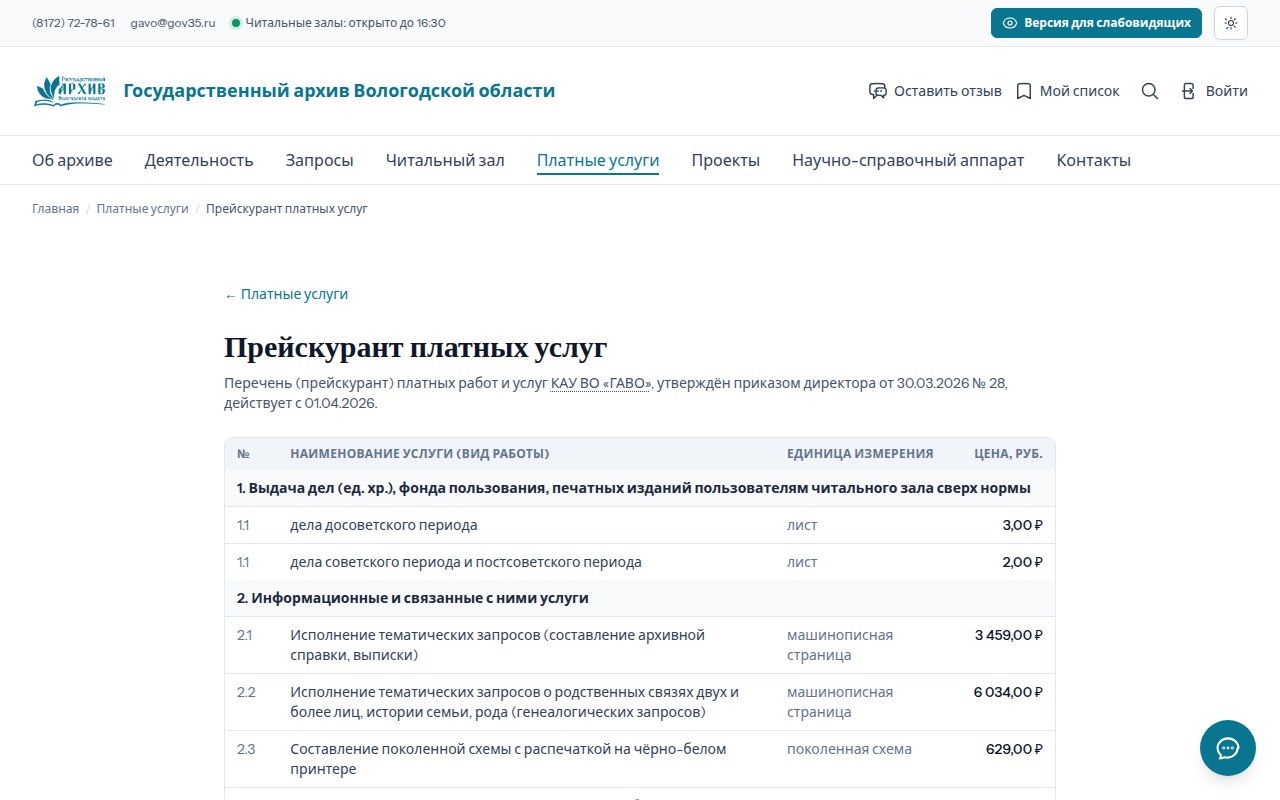This screenshot has height=800, width=1280.
Task: Click the 'Цена, руб.' column header
Action: pyautogui.click(x=1008, y=454)
